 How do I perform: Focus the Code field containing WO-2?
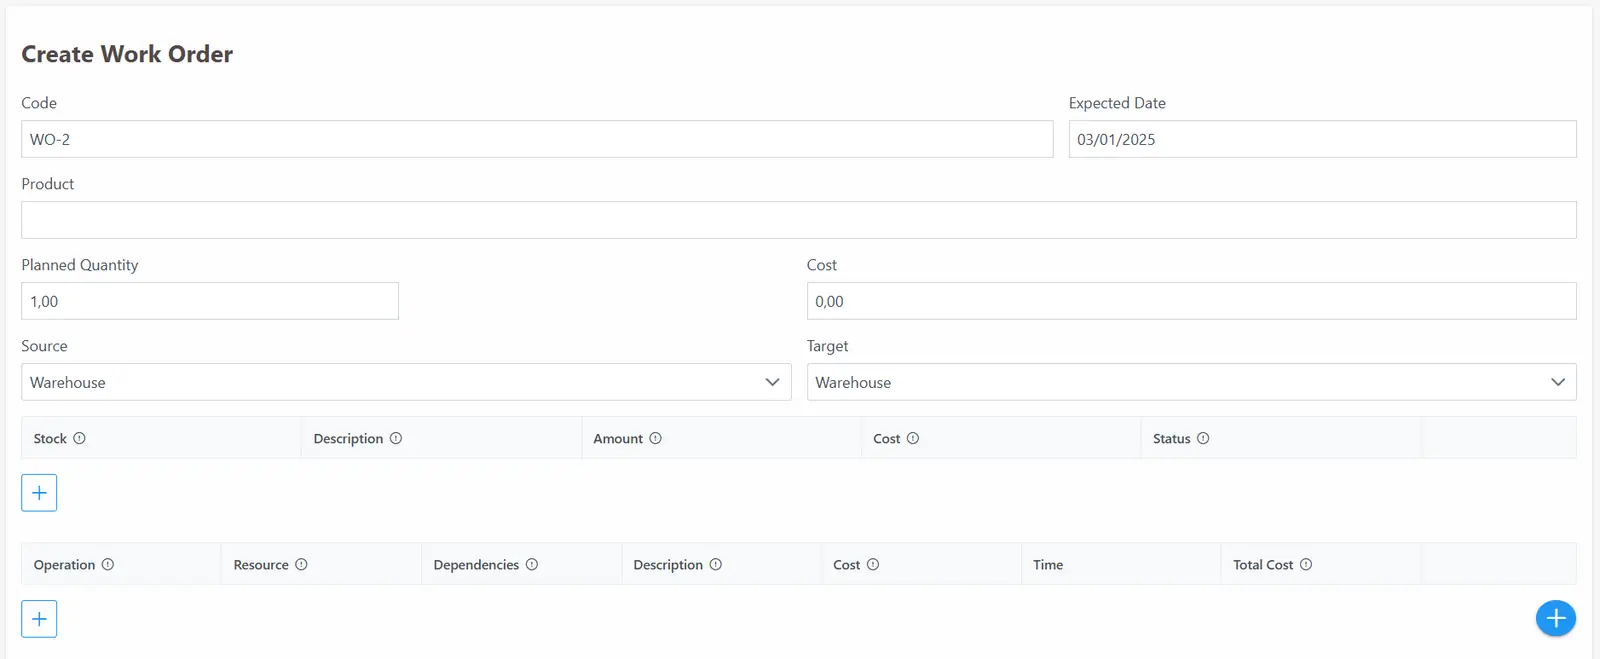[537, 139]
